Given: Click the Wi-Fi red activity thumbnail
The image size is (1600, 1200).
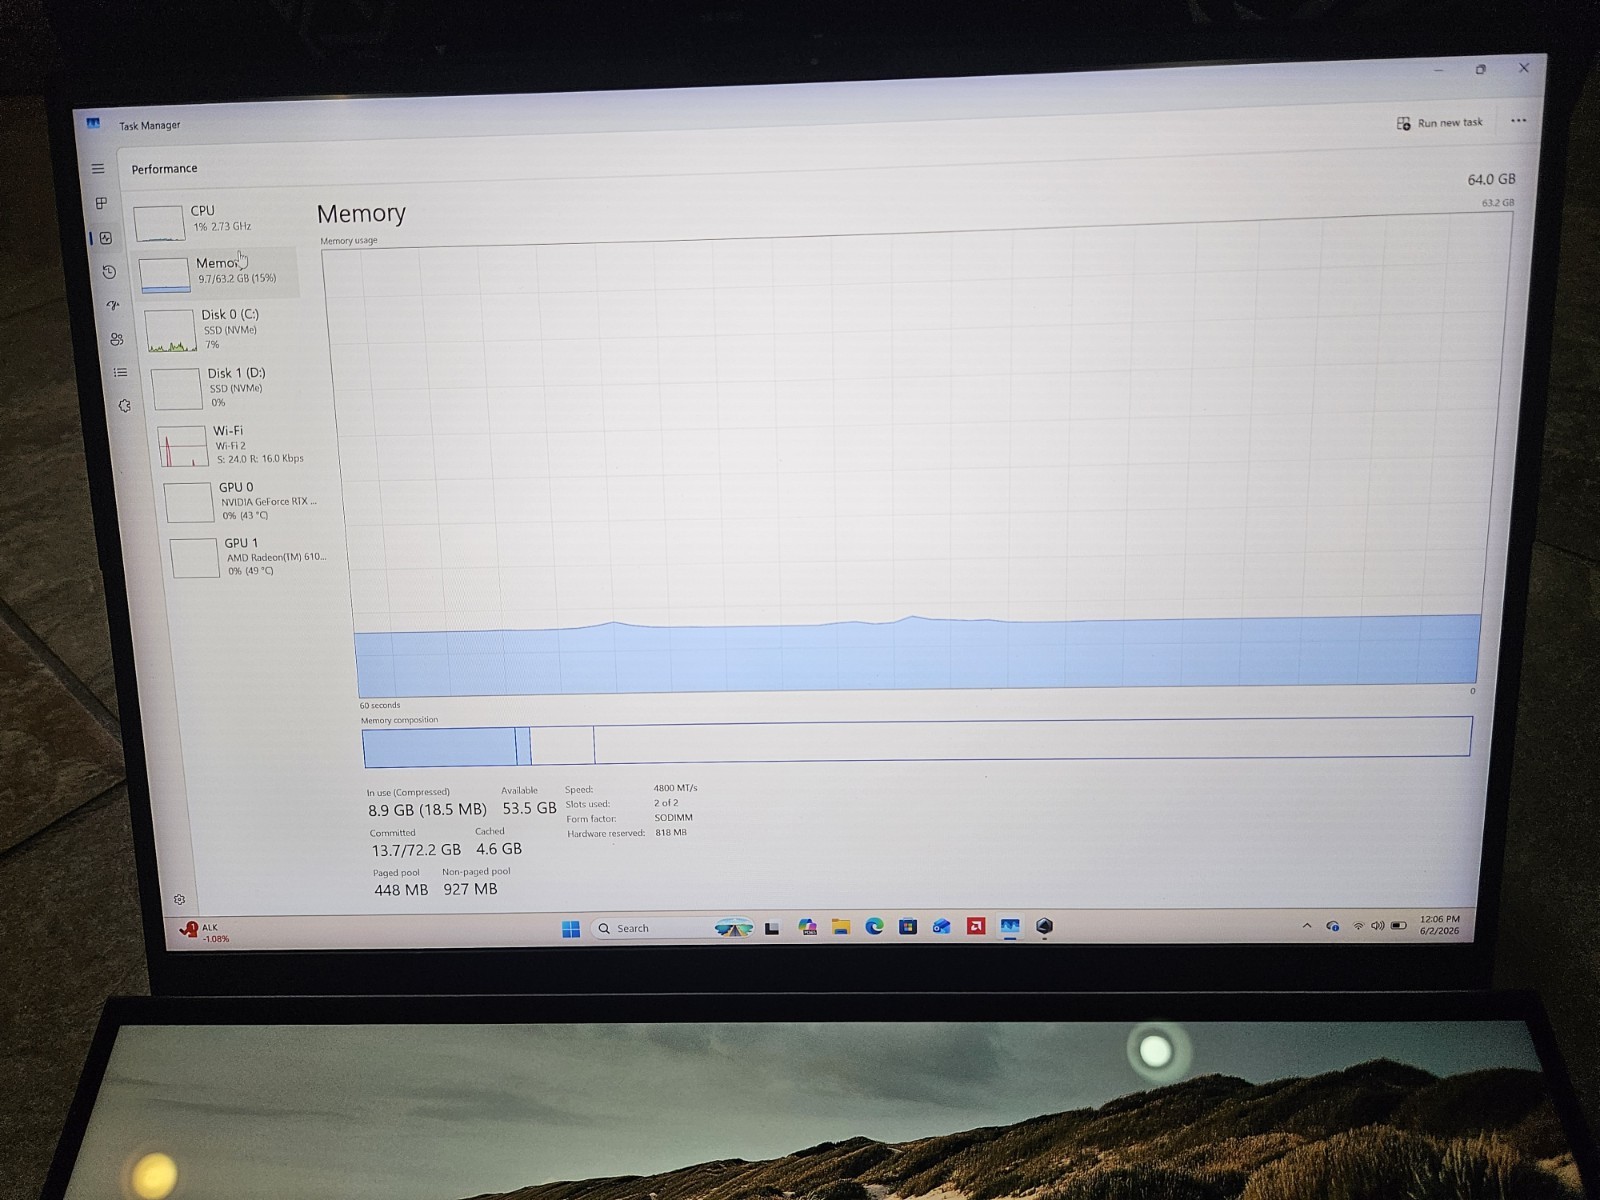Looking at the screenshot, I should click(183, 446).
